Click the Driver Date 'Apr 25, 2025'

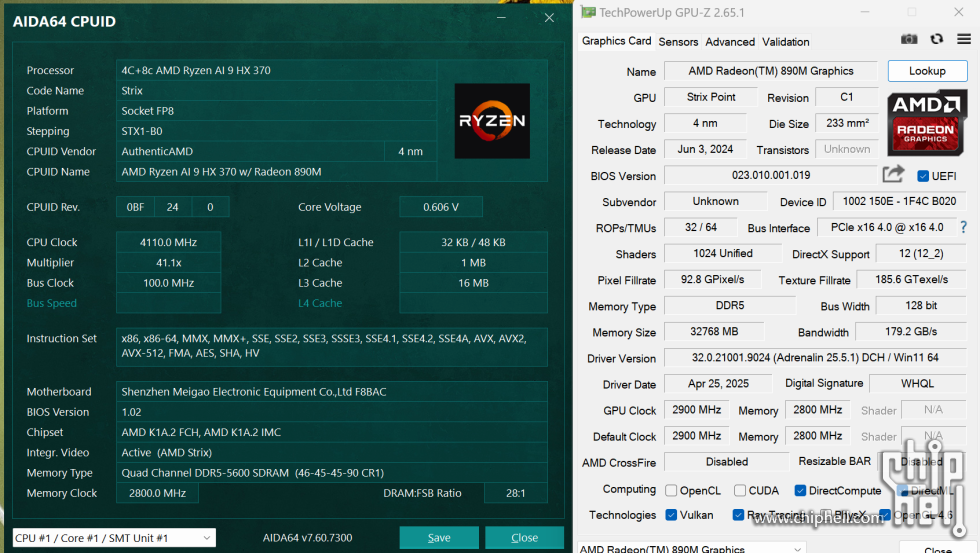(x=718, y=383)
